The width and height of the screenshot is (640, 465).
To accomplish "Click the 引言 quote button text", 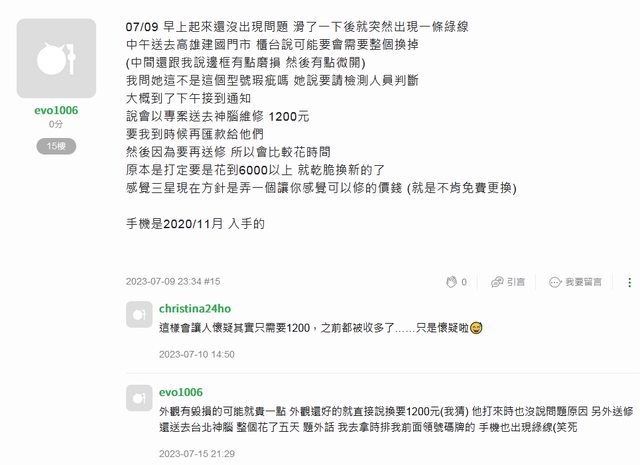I will click(x=516, y=282).
